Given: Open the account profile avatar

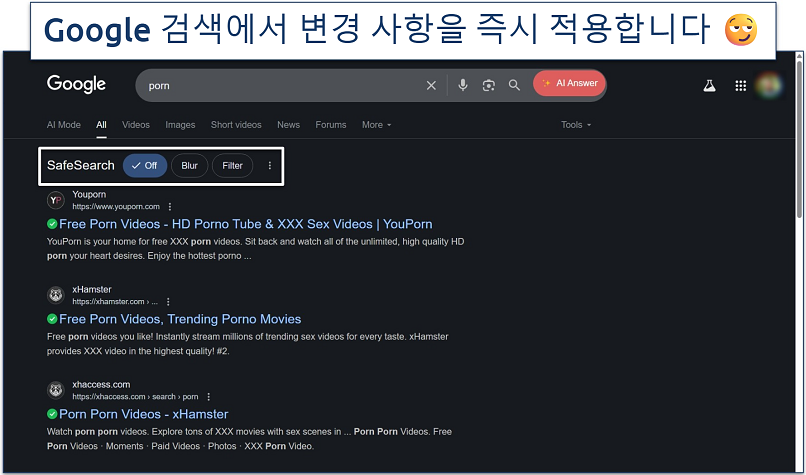Looking at the screenshot, I should point(770,86).
